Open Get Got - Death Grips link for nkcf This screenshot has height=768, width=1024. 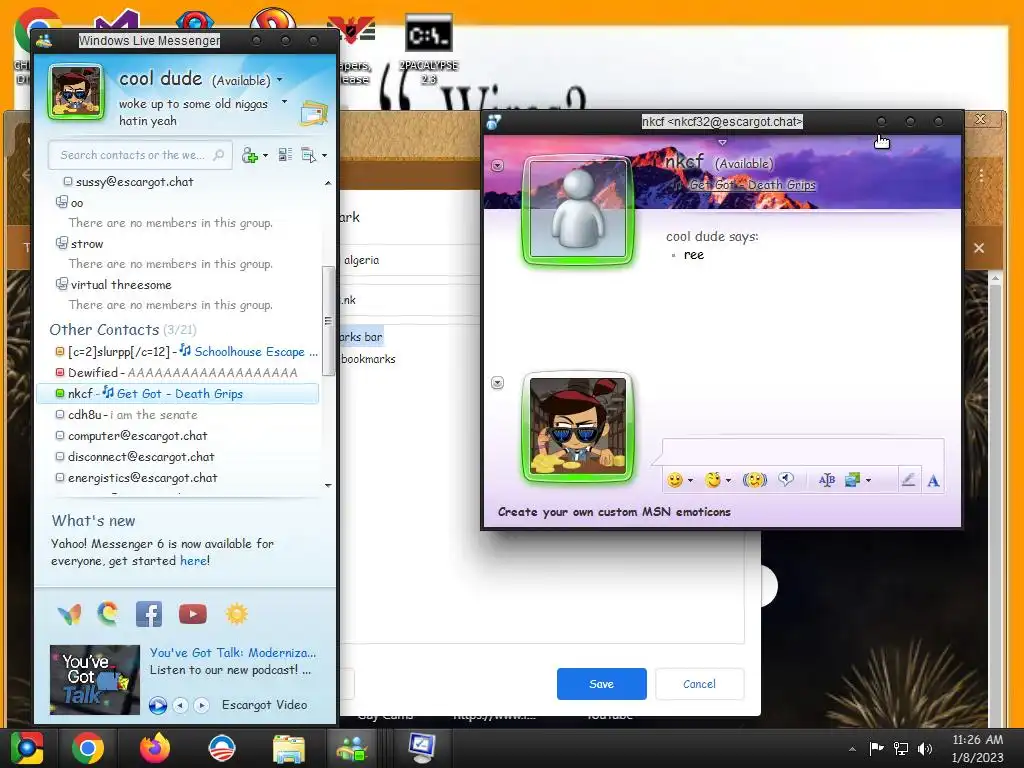(x=180, y=394)
